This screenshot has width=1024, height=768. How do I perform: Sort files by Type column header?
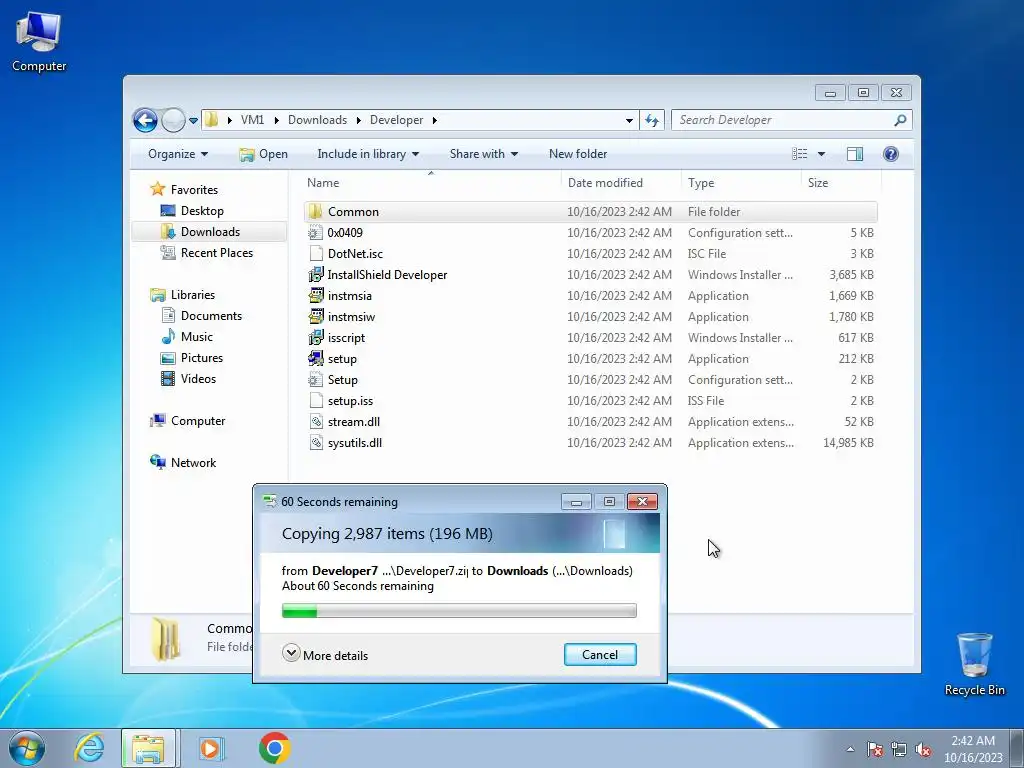(x=741, y=183)
